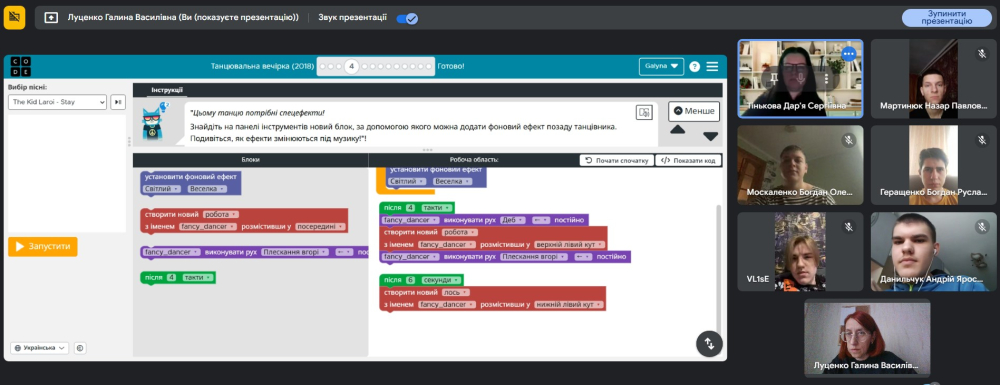The height and width of the screenshot is (385, 1000).
Task: Click the Code.org logo
Action: (21, 67)
